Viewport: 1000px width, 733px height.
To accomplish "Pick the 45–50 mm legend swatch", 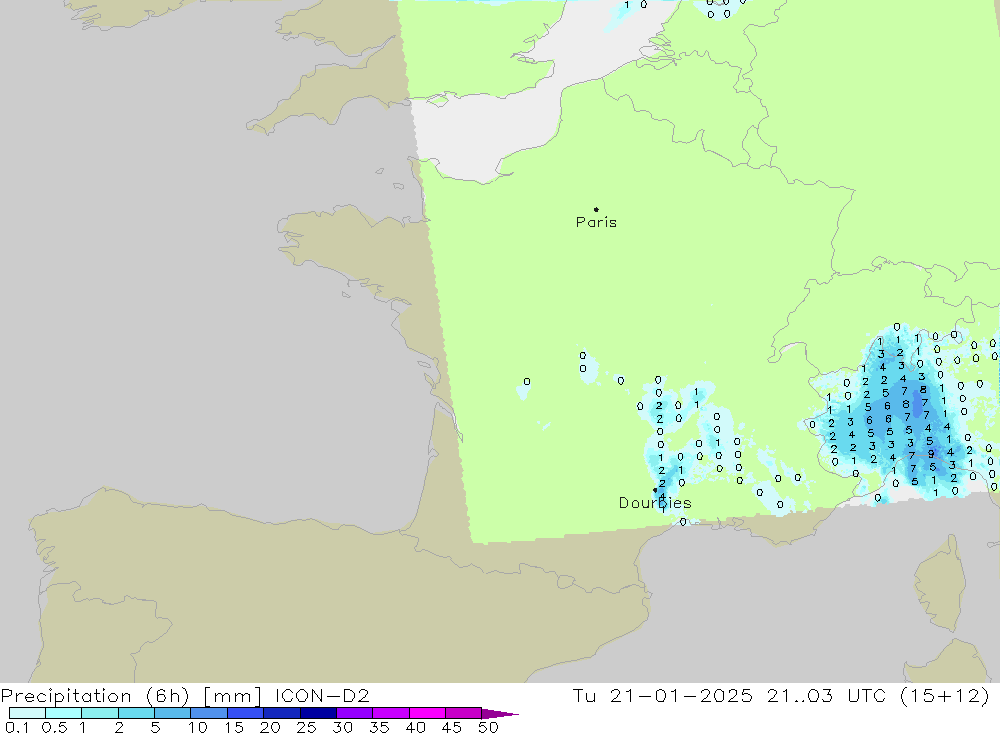I will point(463,713).
